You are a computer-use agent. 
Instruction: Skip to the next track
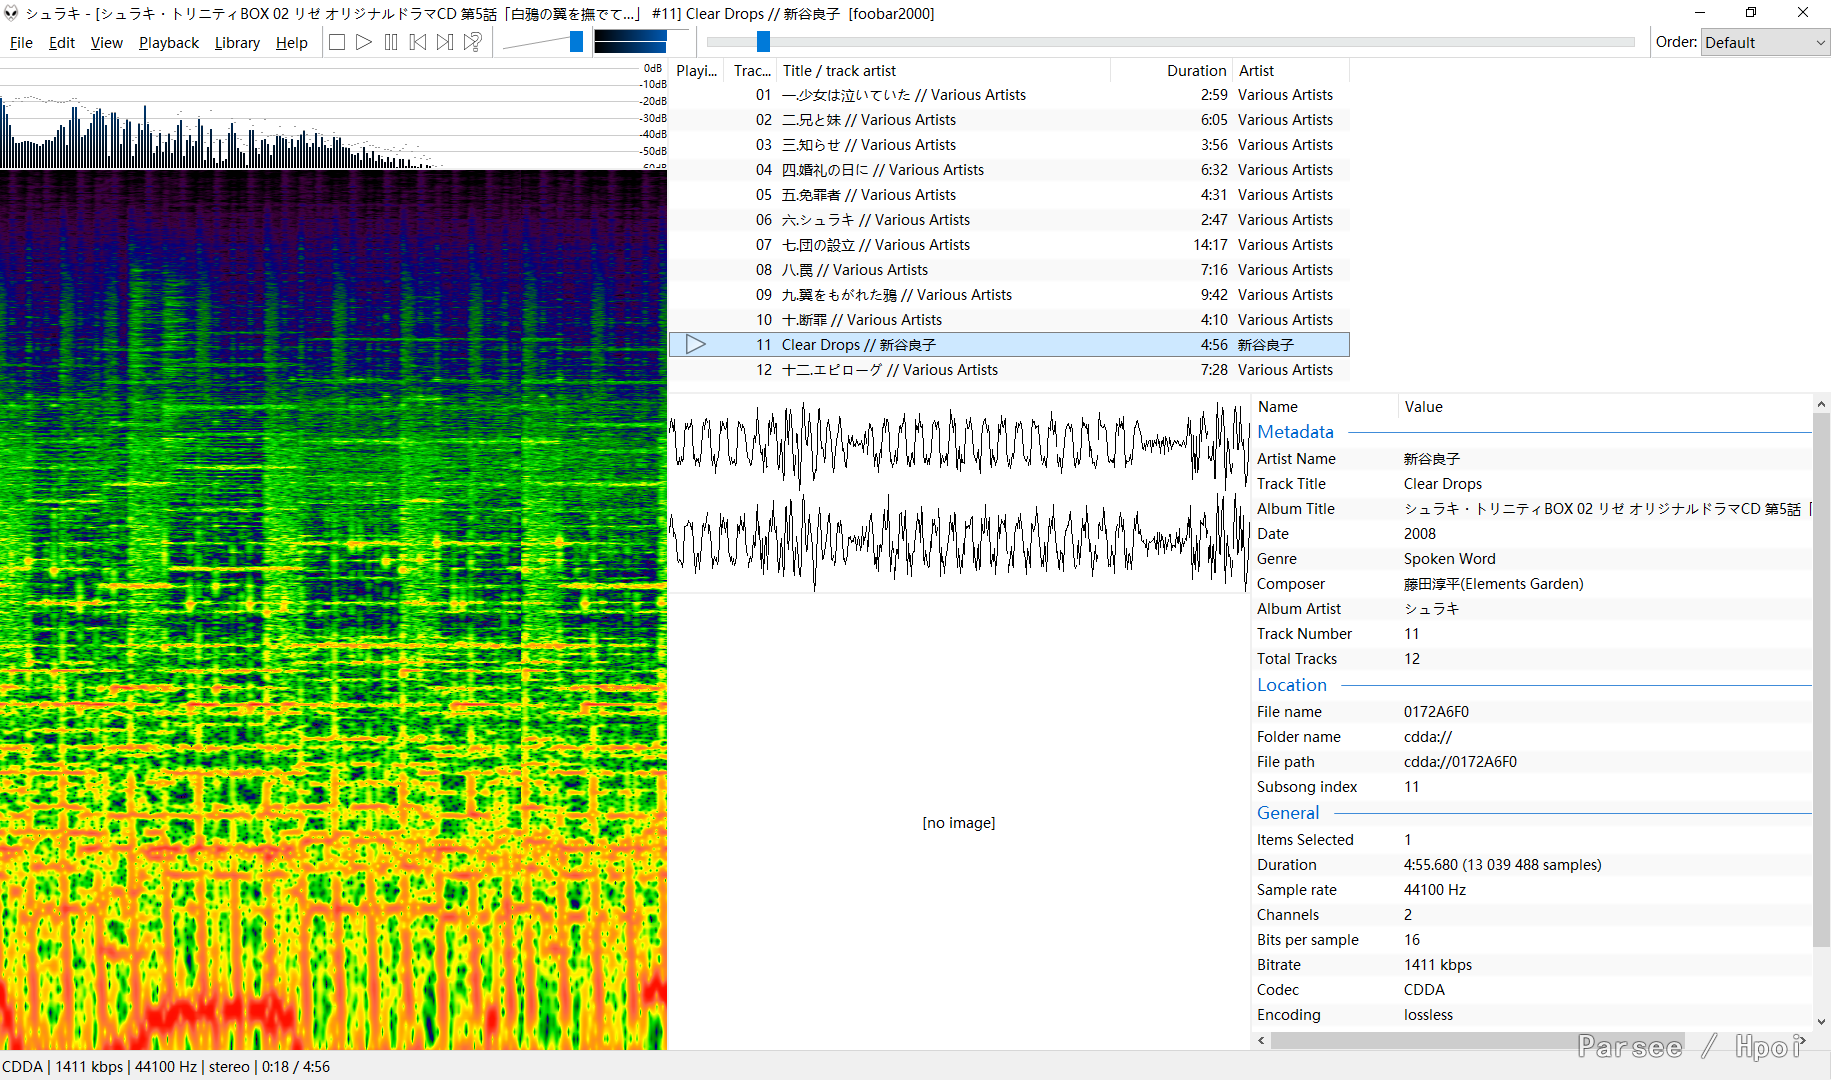point(445,42)
